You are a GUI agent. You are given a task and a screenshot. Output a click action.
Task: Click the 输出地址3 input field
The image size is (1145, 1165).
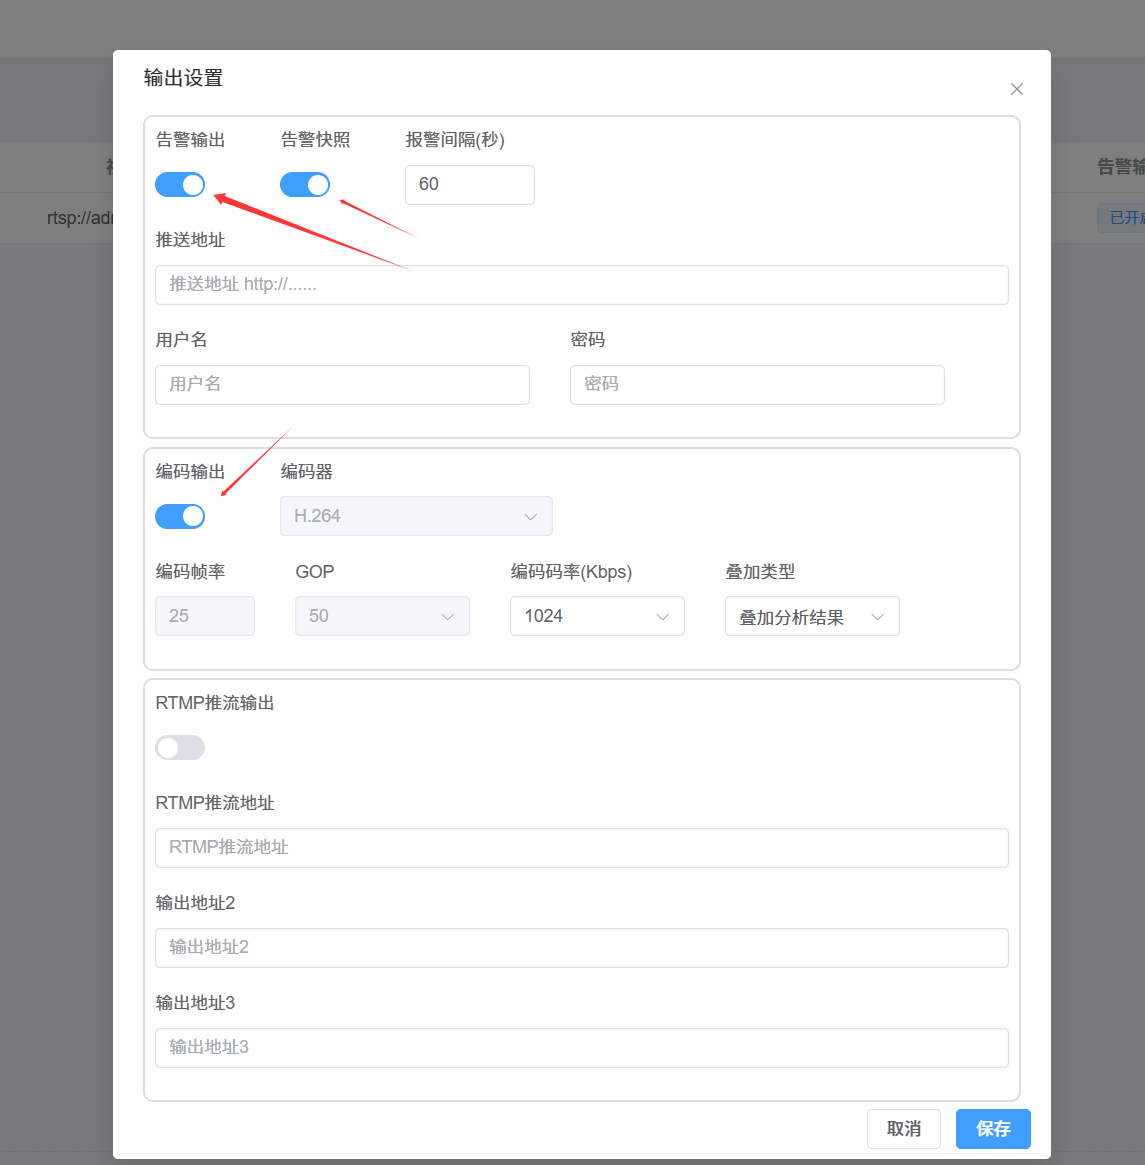click(581, 1048)
